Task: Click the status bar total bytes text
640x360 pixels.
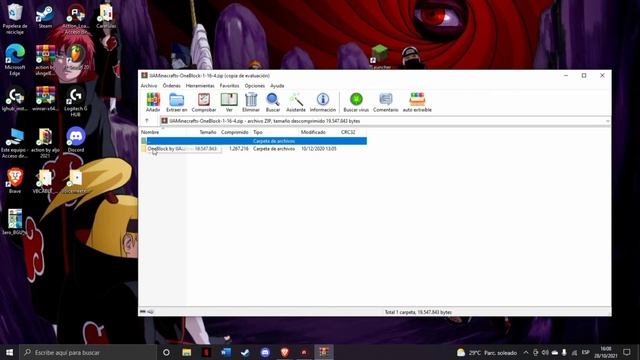Action: pos(418,312)
